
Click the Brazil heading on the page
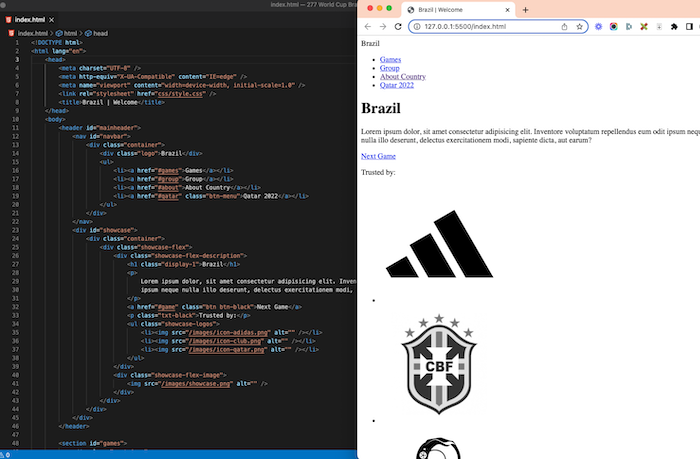pos(381,108)
